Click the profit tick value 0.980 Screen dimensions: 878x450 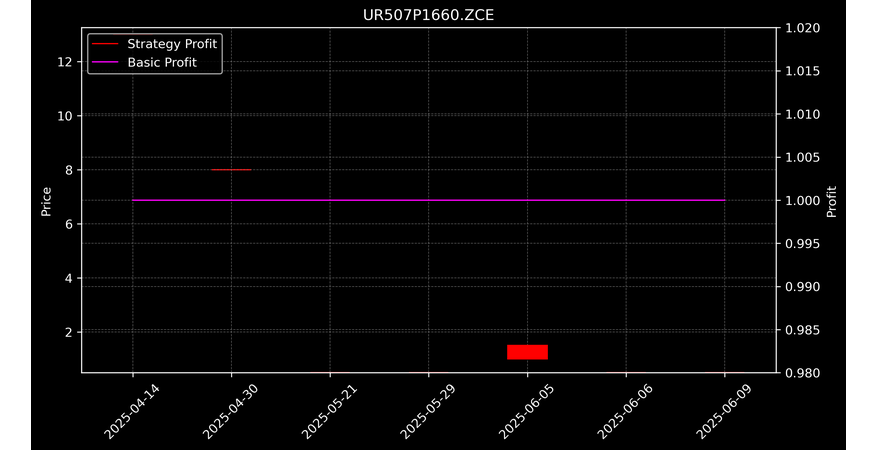pos(801,373)
